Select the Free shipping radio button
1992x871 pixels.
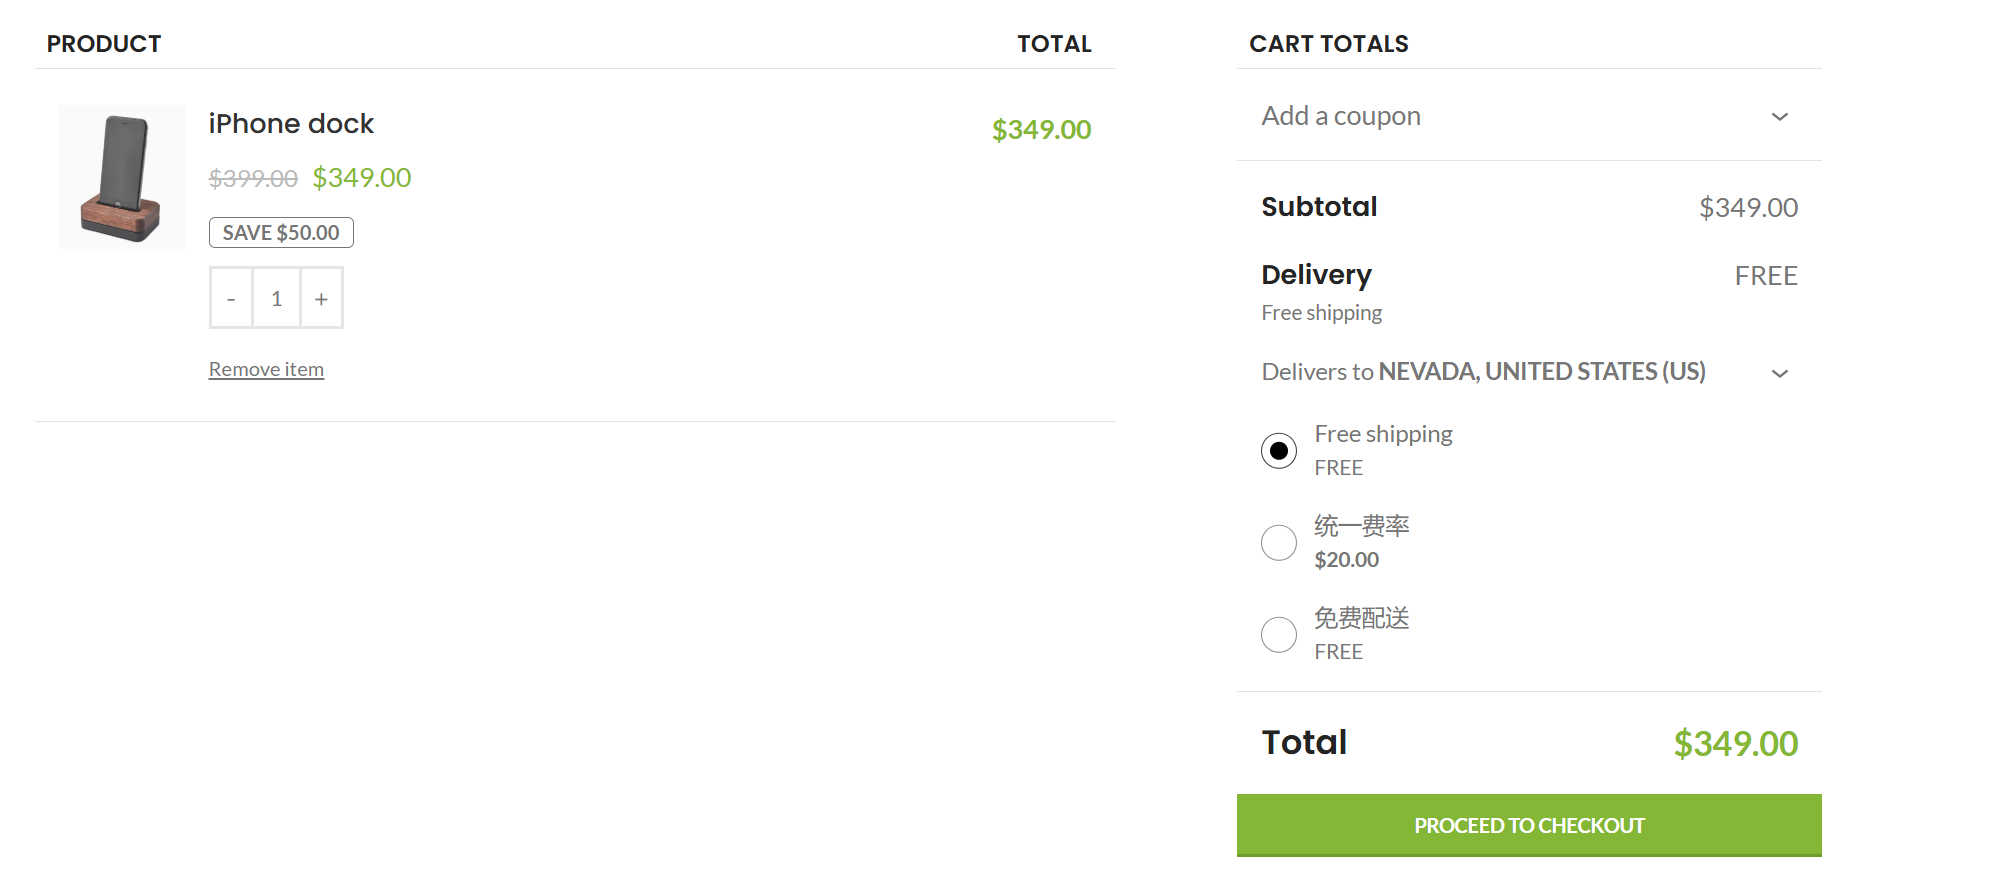(1278, 451)
